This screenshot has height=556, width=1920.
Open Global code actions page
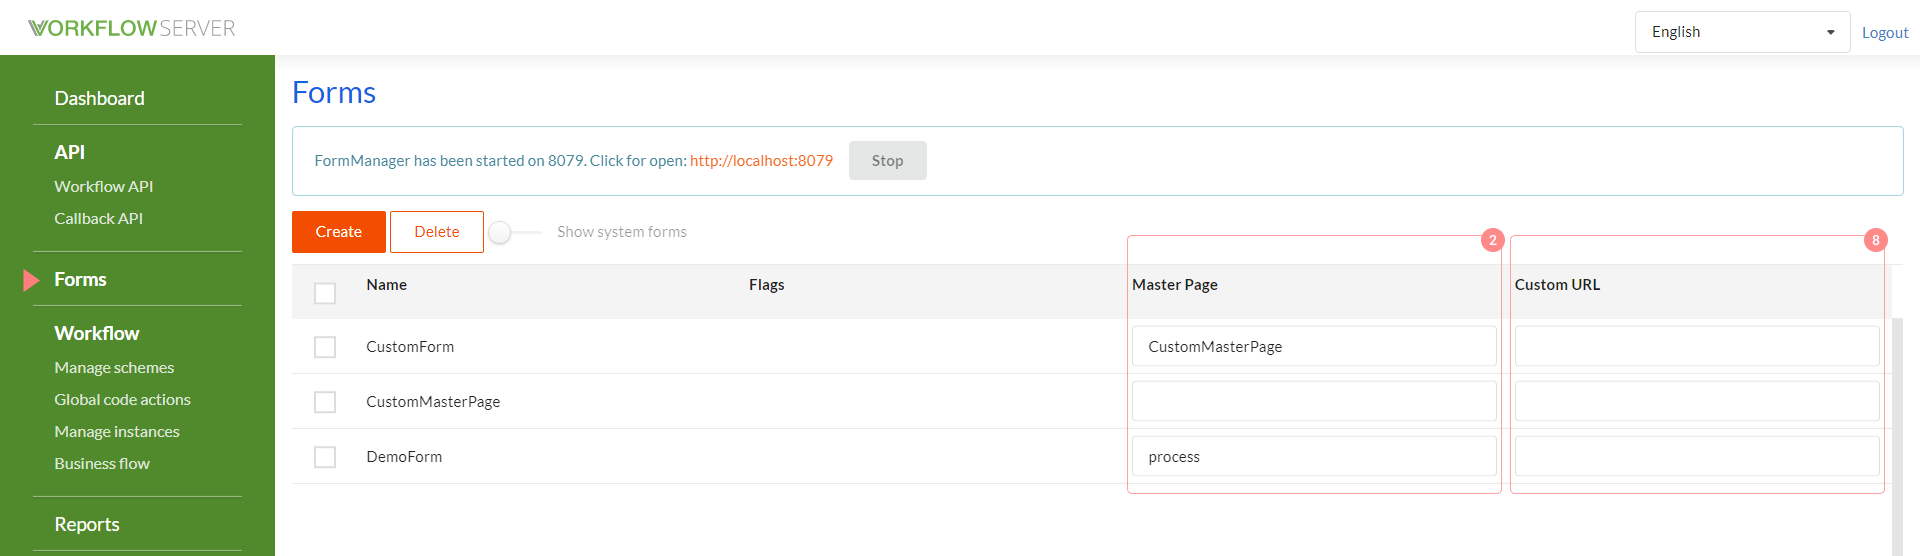pyautogui.click(x=122, y=399)
